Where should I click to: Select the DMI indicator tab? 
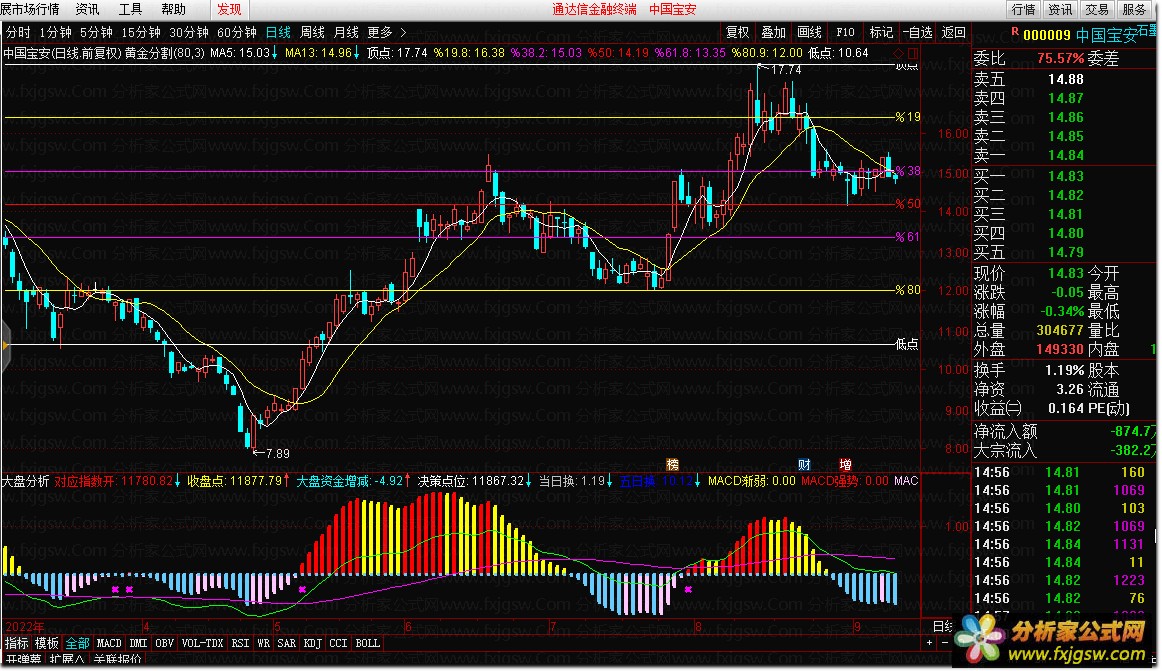pos(139,643)
